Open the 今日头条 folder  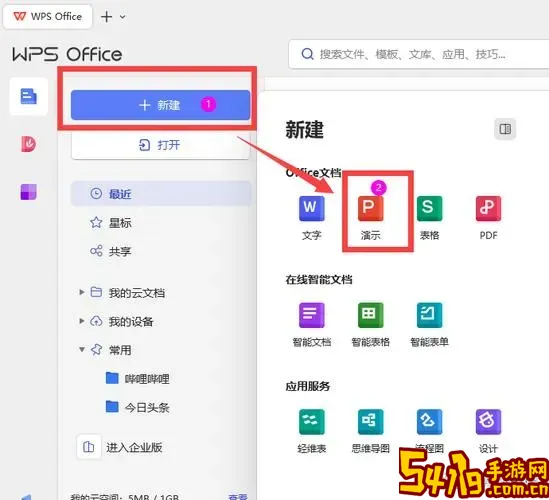[138, 407]
